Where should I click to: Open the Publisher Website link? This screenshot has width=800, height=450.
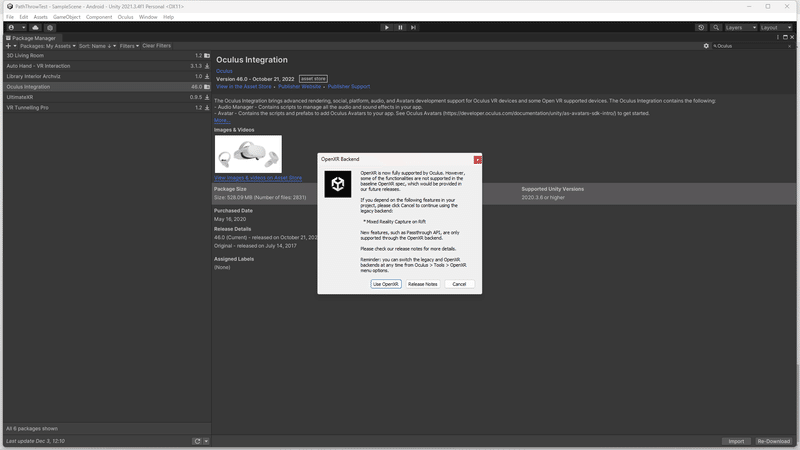tap(299, 87)
